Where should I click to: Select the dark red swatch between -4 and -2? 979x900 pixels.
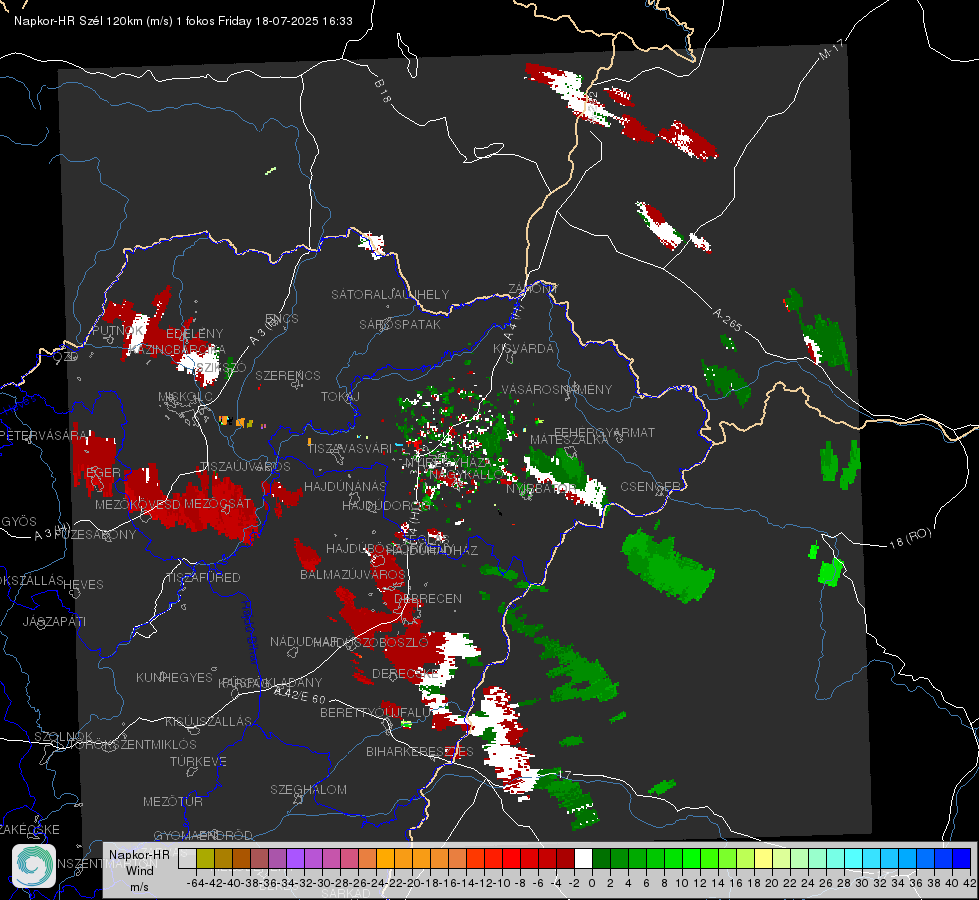pyautogui.click(x=565, y=858)
